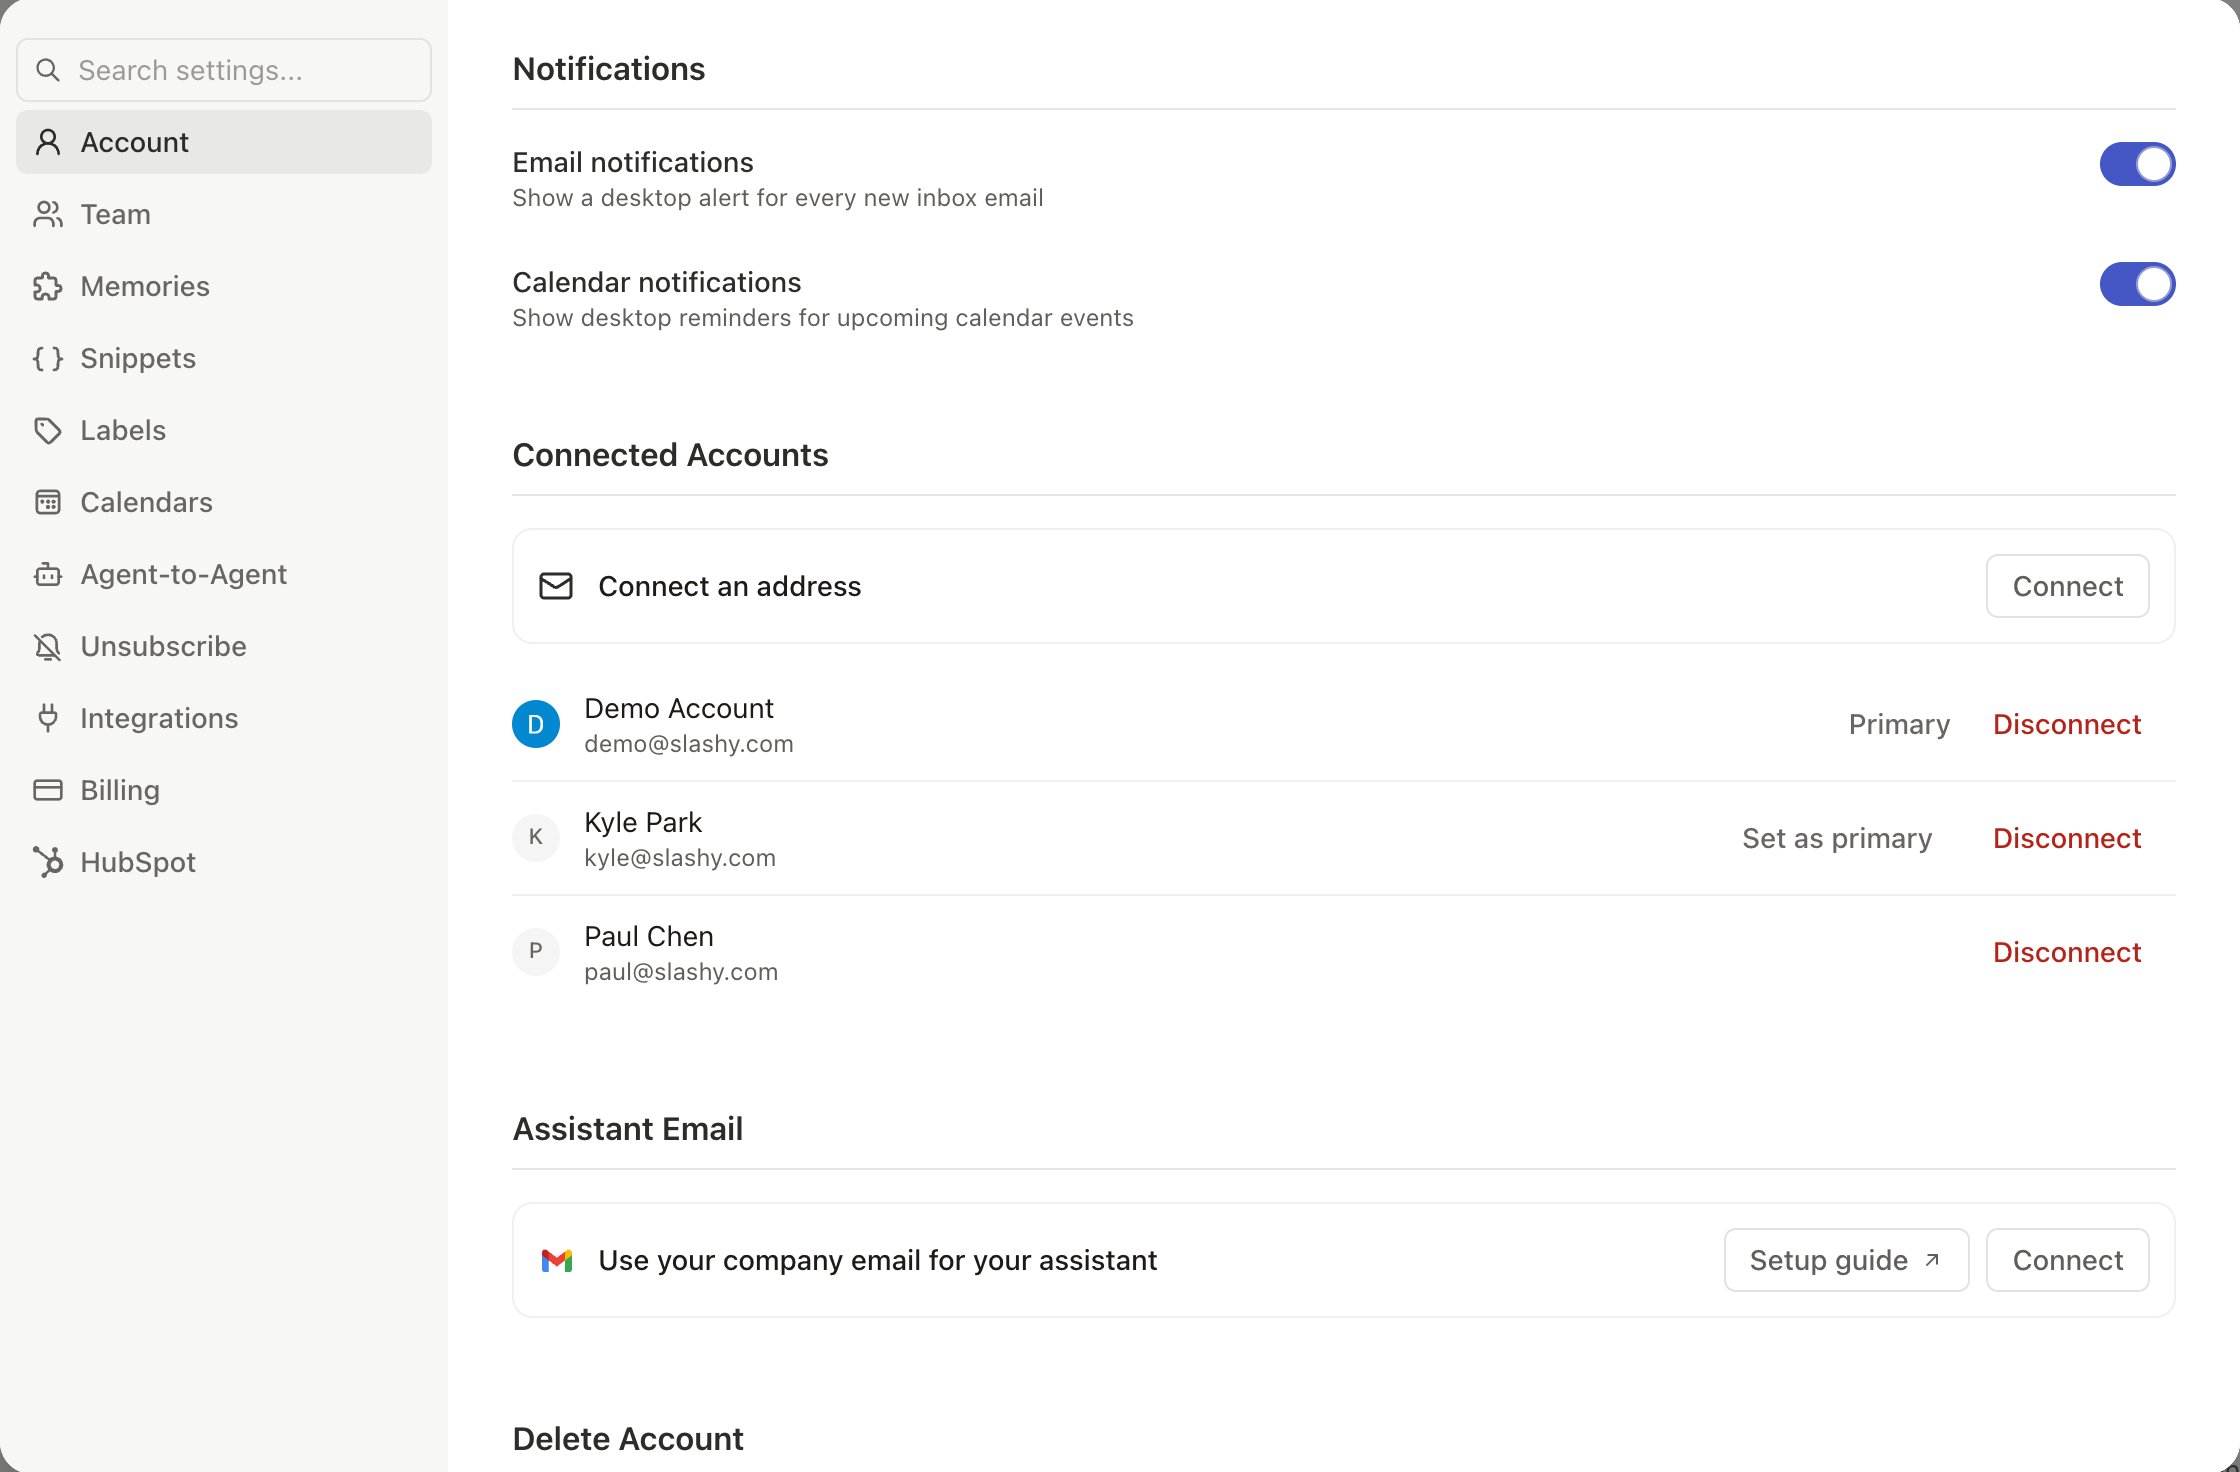Click the Team people icon

click(x=47, y=214)
